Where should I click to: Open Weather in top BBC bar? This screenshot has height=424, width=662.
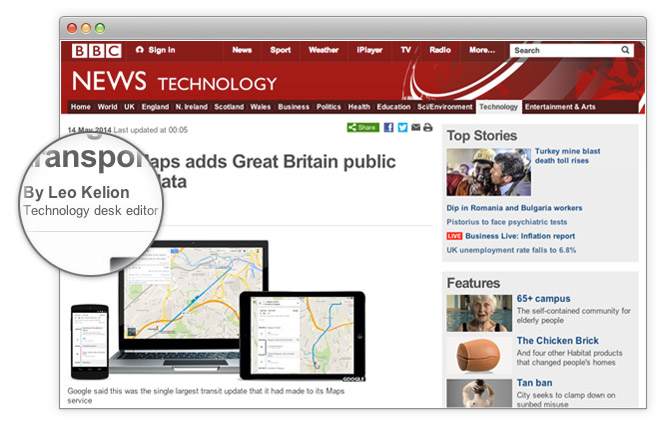pyautogui.click(x=323, y=50)
